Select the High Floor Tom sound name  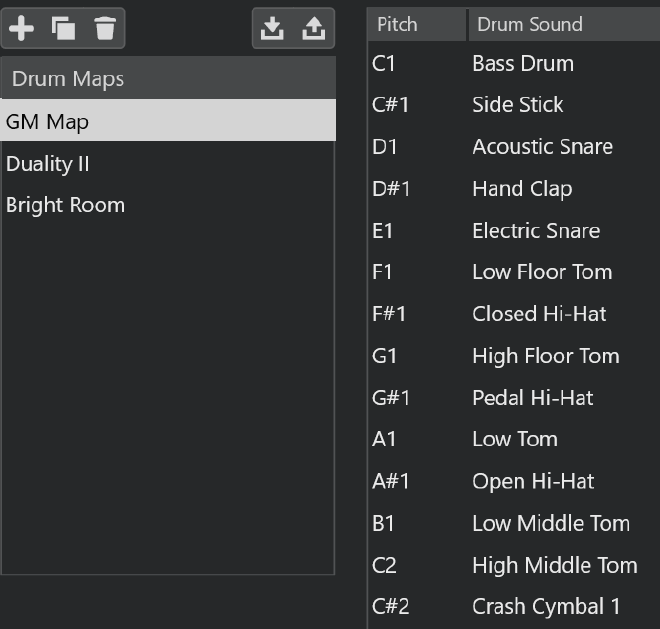[x=546, y=356]
